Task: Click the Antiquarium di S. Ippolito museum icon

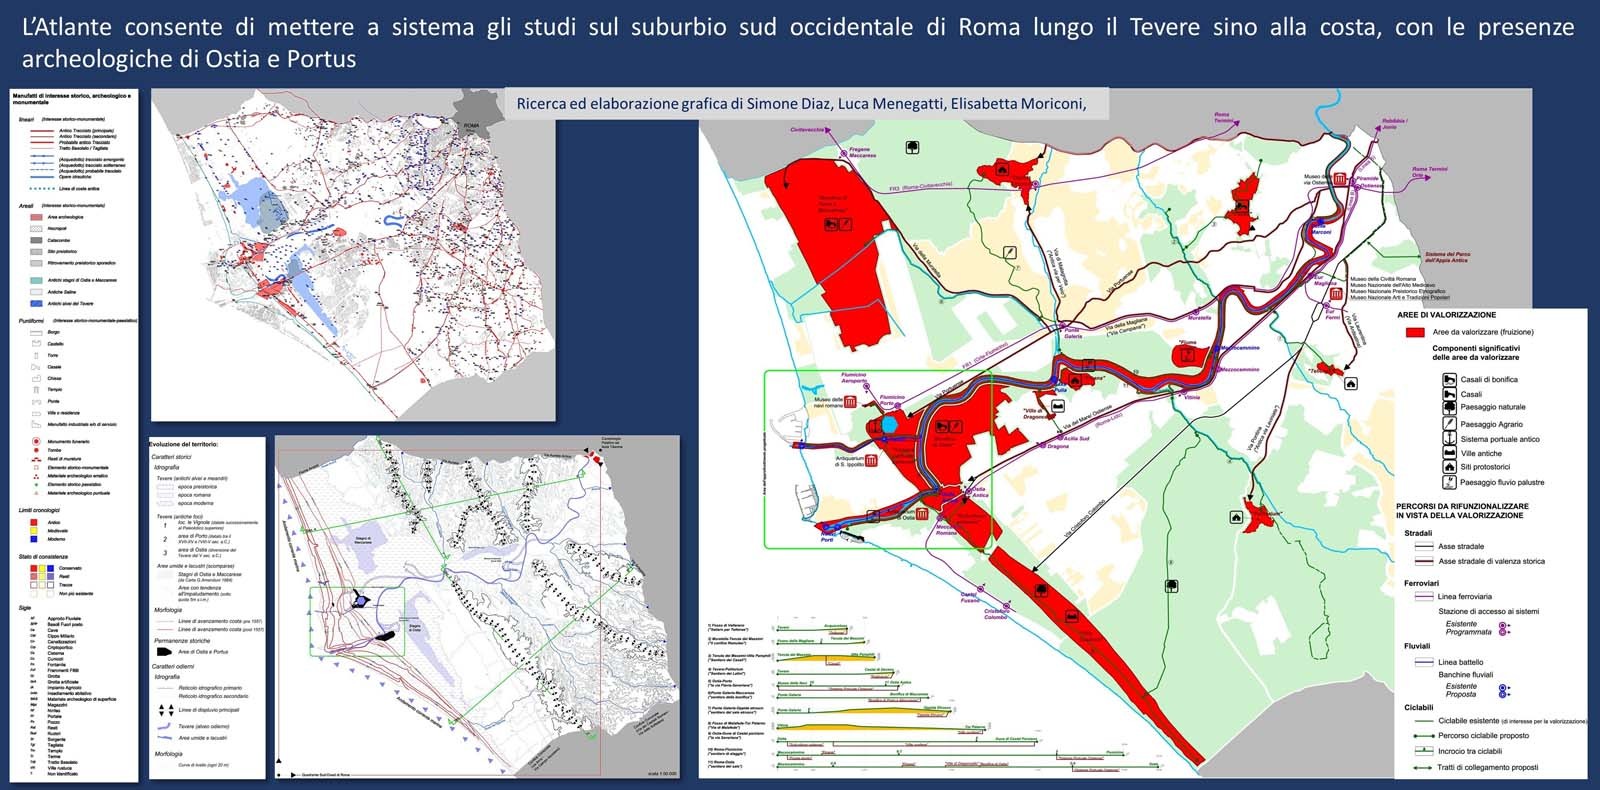Action: tap(873, 461)
